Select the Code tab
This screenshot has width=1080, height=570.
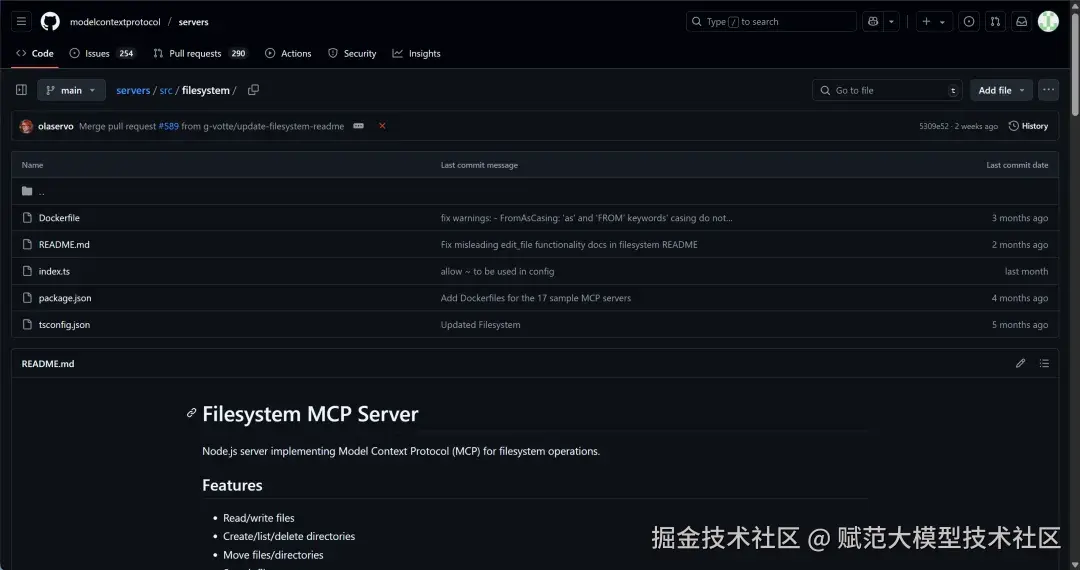point(34,53)
